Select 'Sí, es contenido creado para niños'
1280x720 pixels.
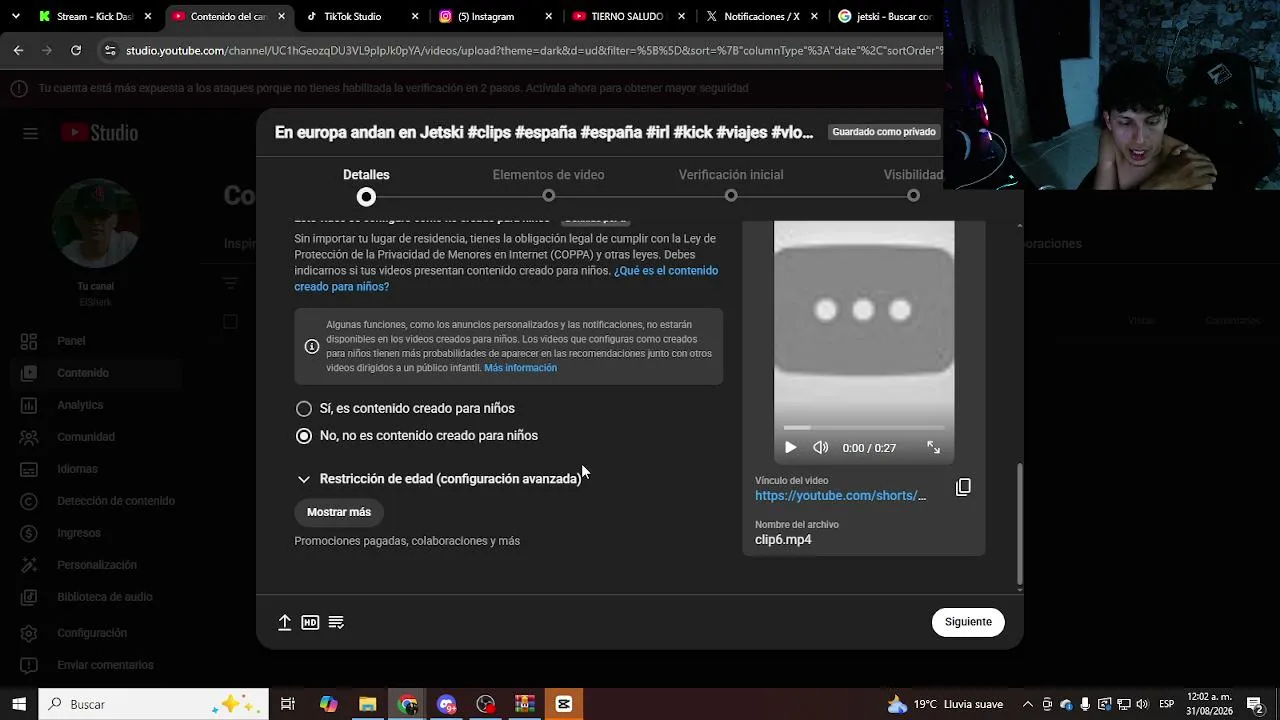coord(304,408)
